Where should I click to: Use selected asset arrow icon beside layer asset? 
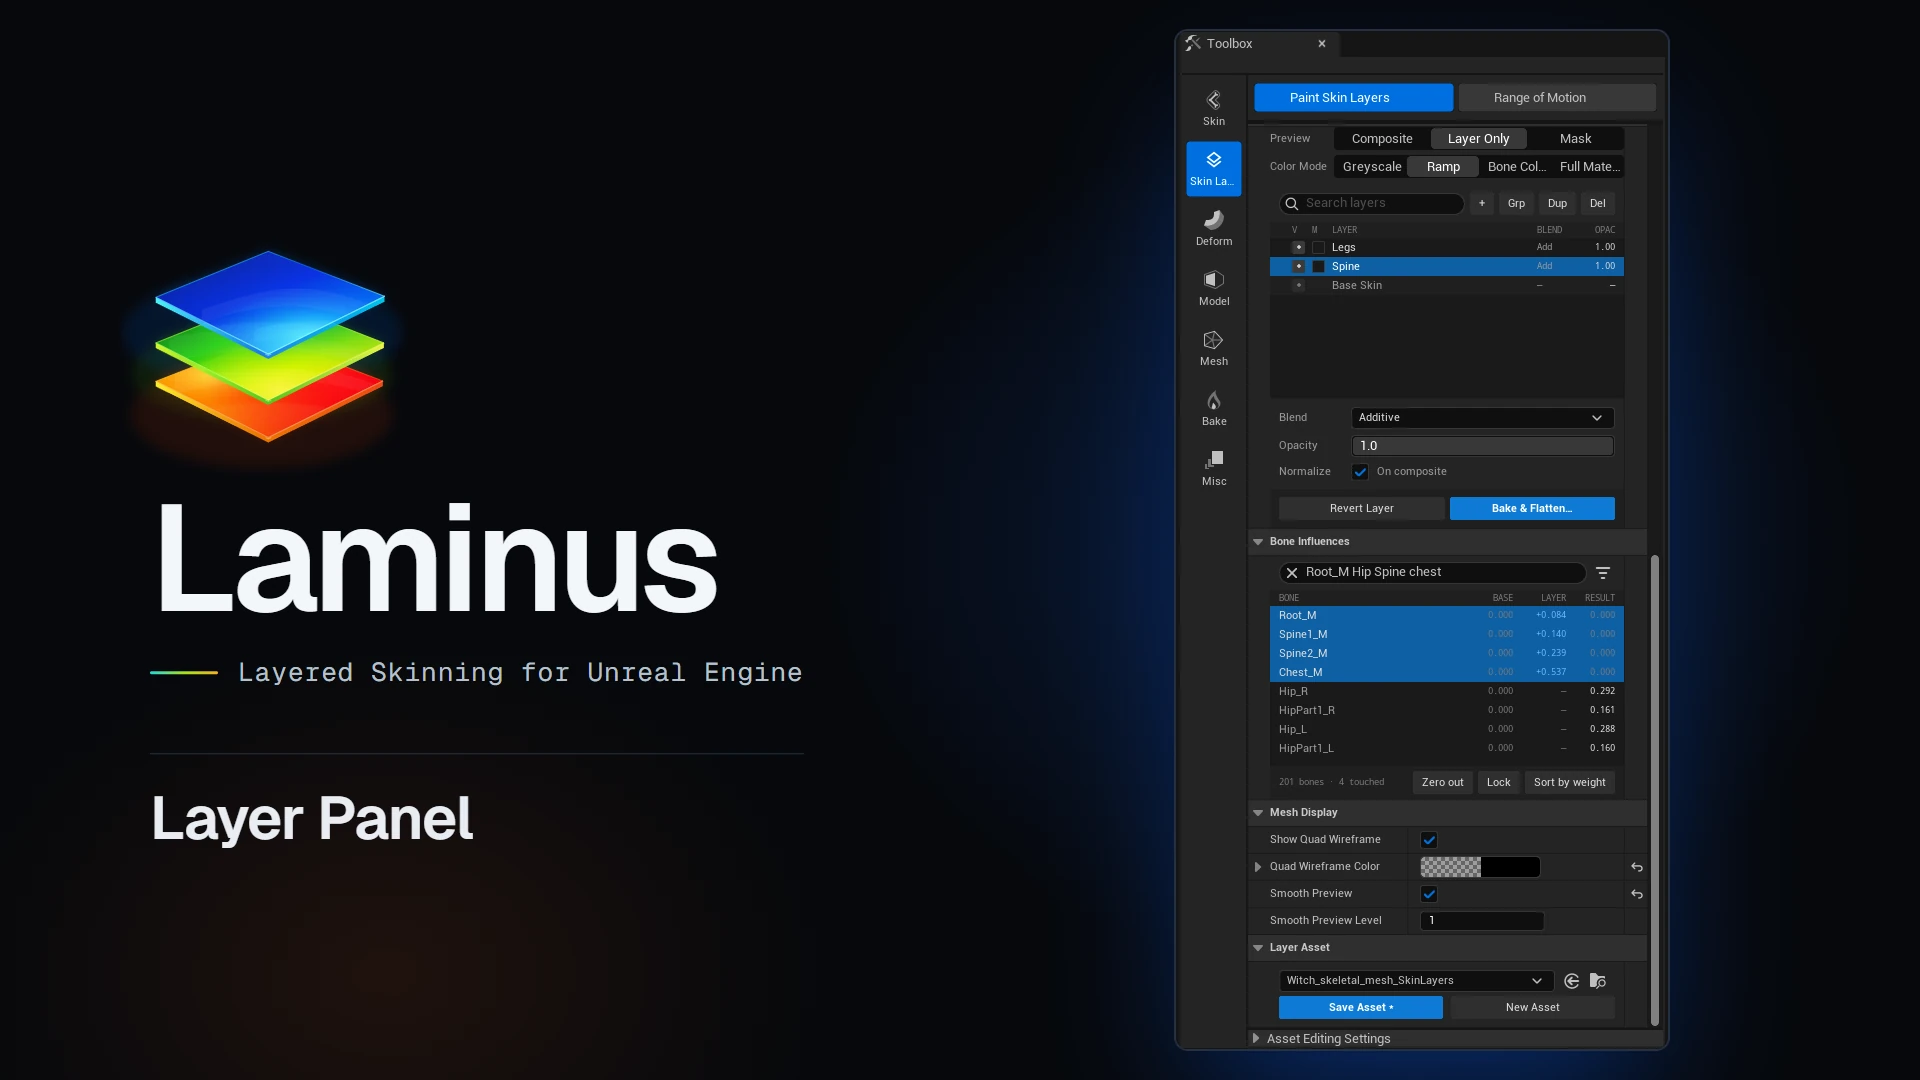point(1571,981)
